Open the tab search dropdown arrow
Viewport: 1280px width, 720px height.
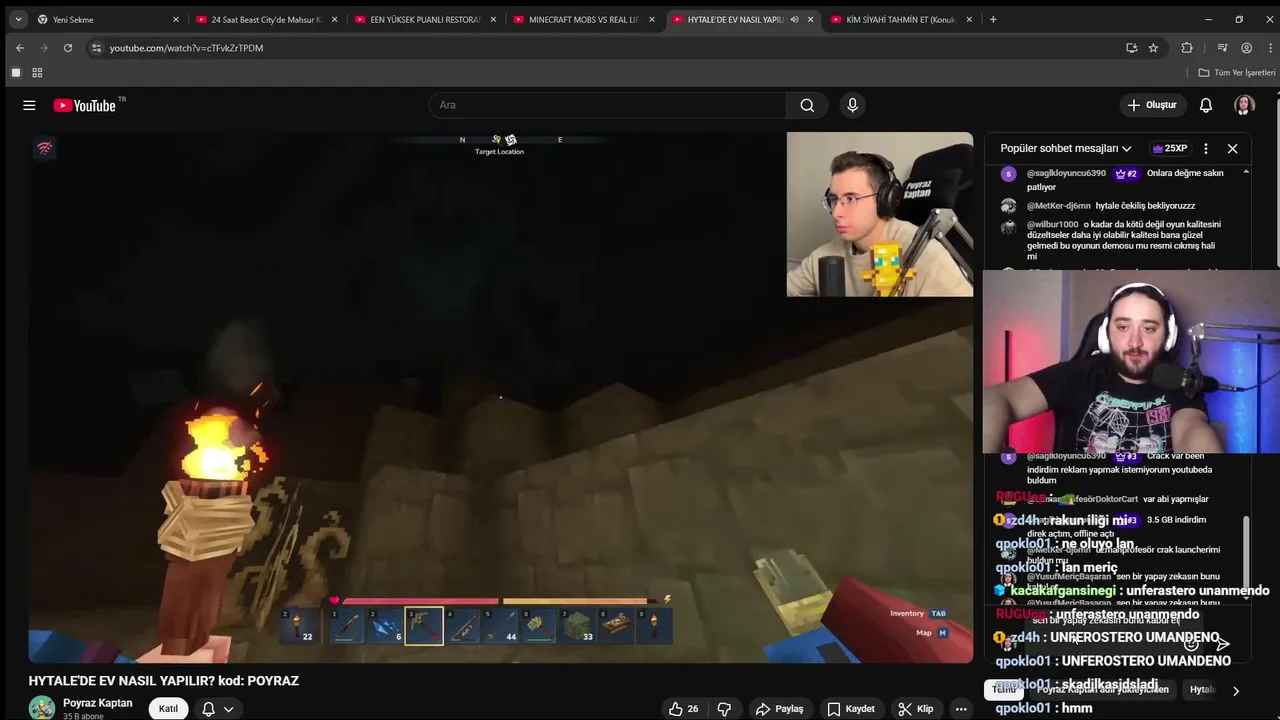coord(18,19)
